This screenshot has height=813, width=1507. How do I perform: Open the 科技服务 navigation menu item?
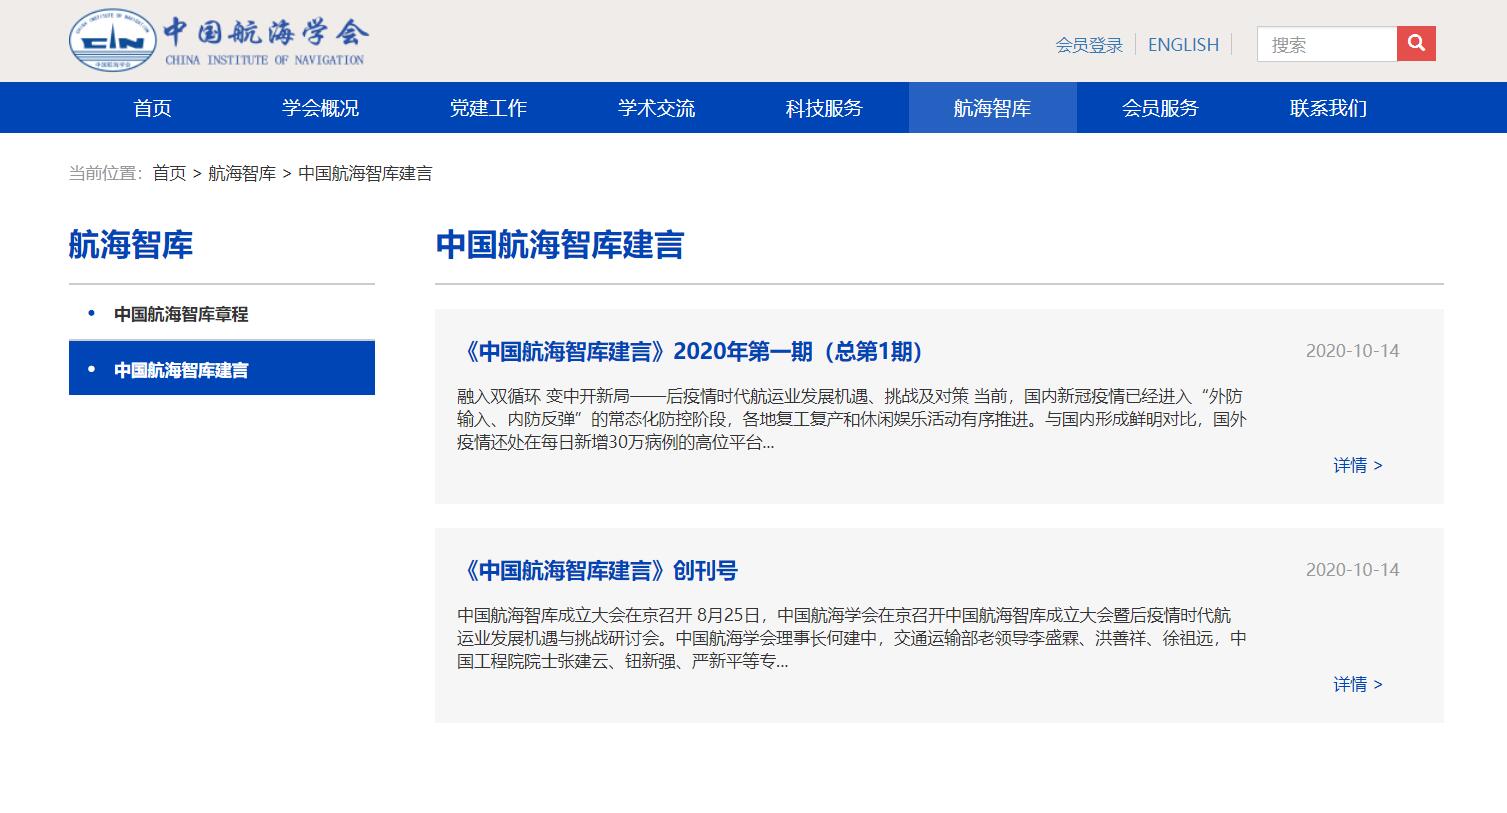pyautogui.click(x=824, y=108)
